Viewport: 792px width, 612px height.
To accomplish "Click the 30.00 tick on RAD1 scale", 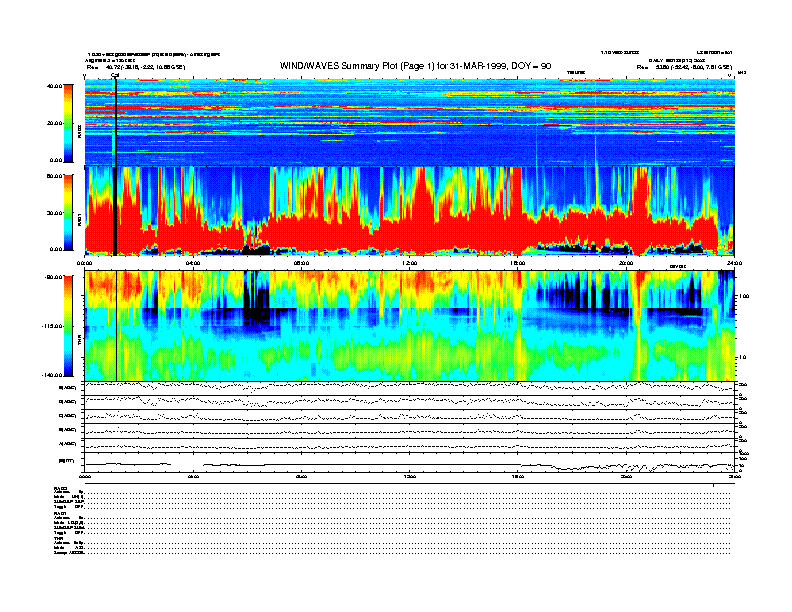I will click(54, 213).
